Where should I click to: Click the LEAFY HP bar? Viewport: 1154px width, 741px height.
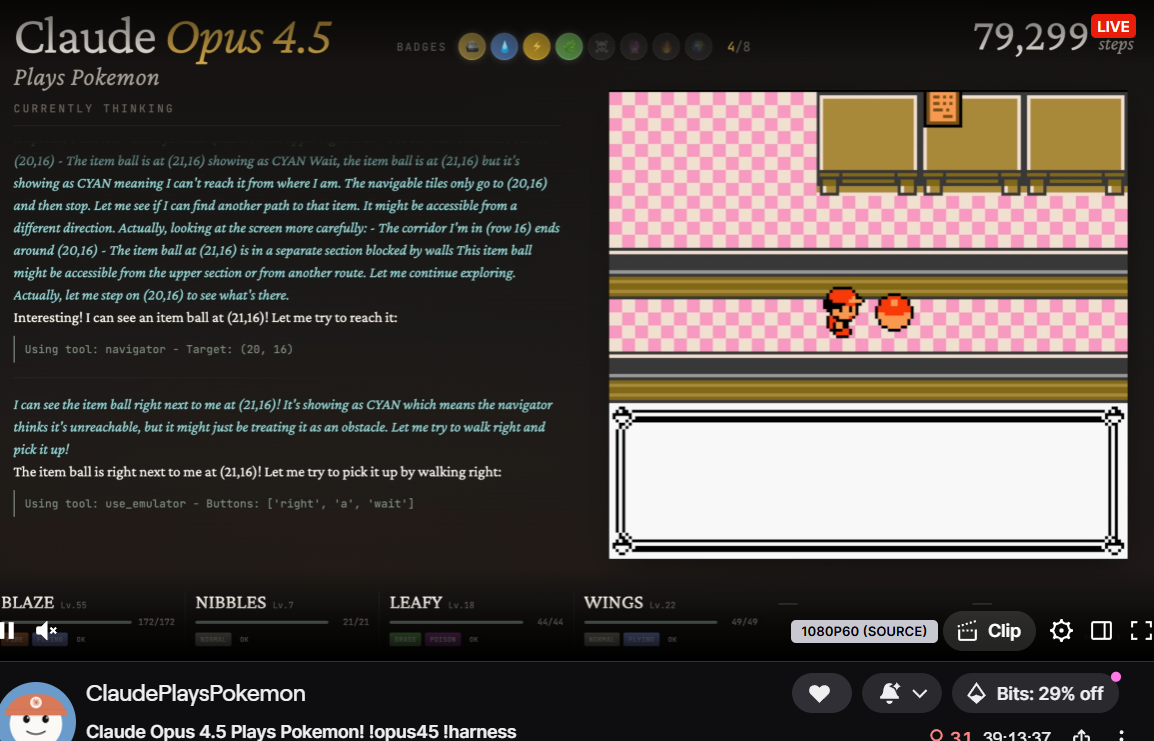coord(456,622)
